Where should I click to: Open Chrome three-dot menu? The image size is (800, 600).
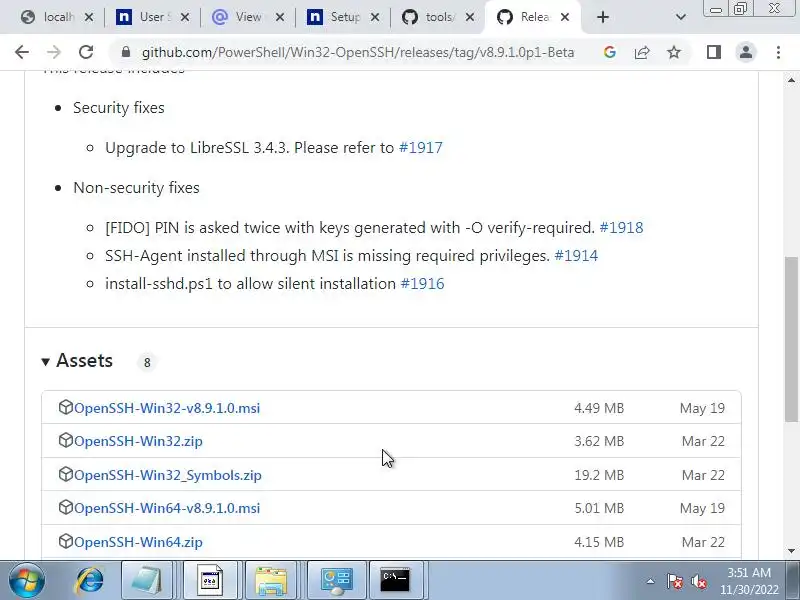point(778,52)
